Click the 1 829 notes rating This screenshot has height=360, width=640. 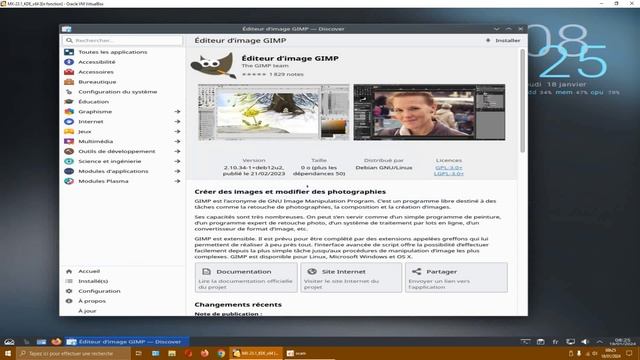(x=273, y=74)
